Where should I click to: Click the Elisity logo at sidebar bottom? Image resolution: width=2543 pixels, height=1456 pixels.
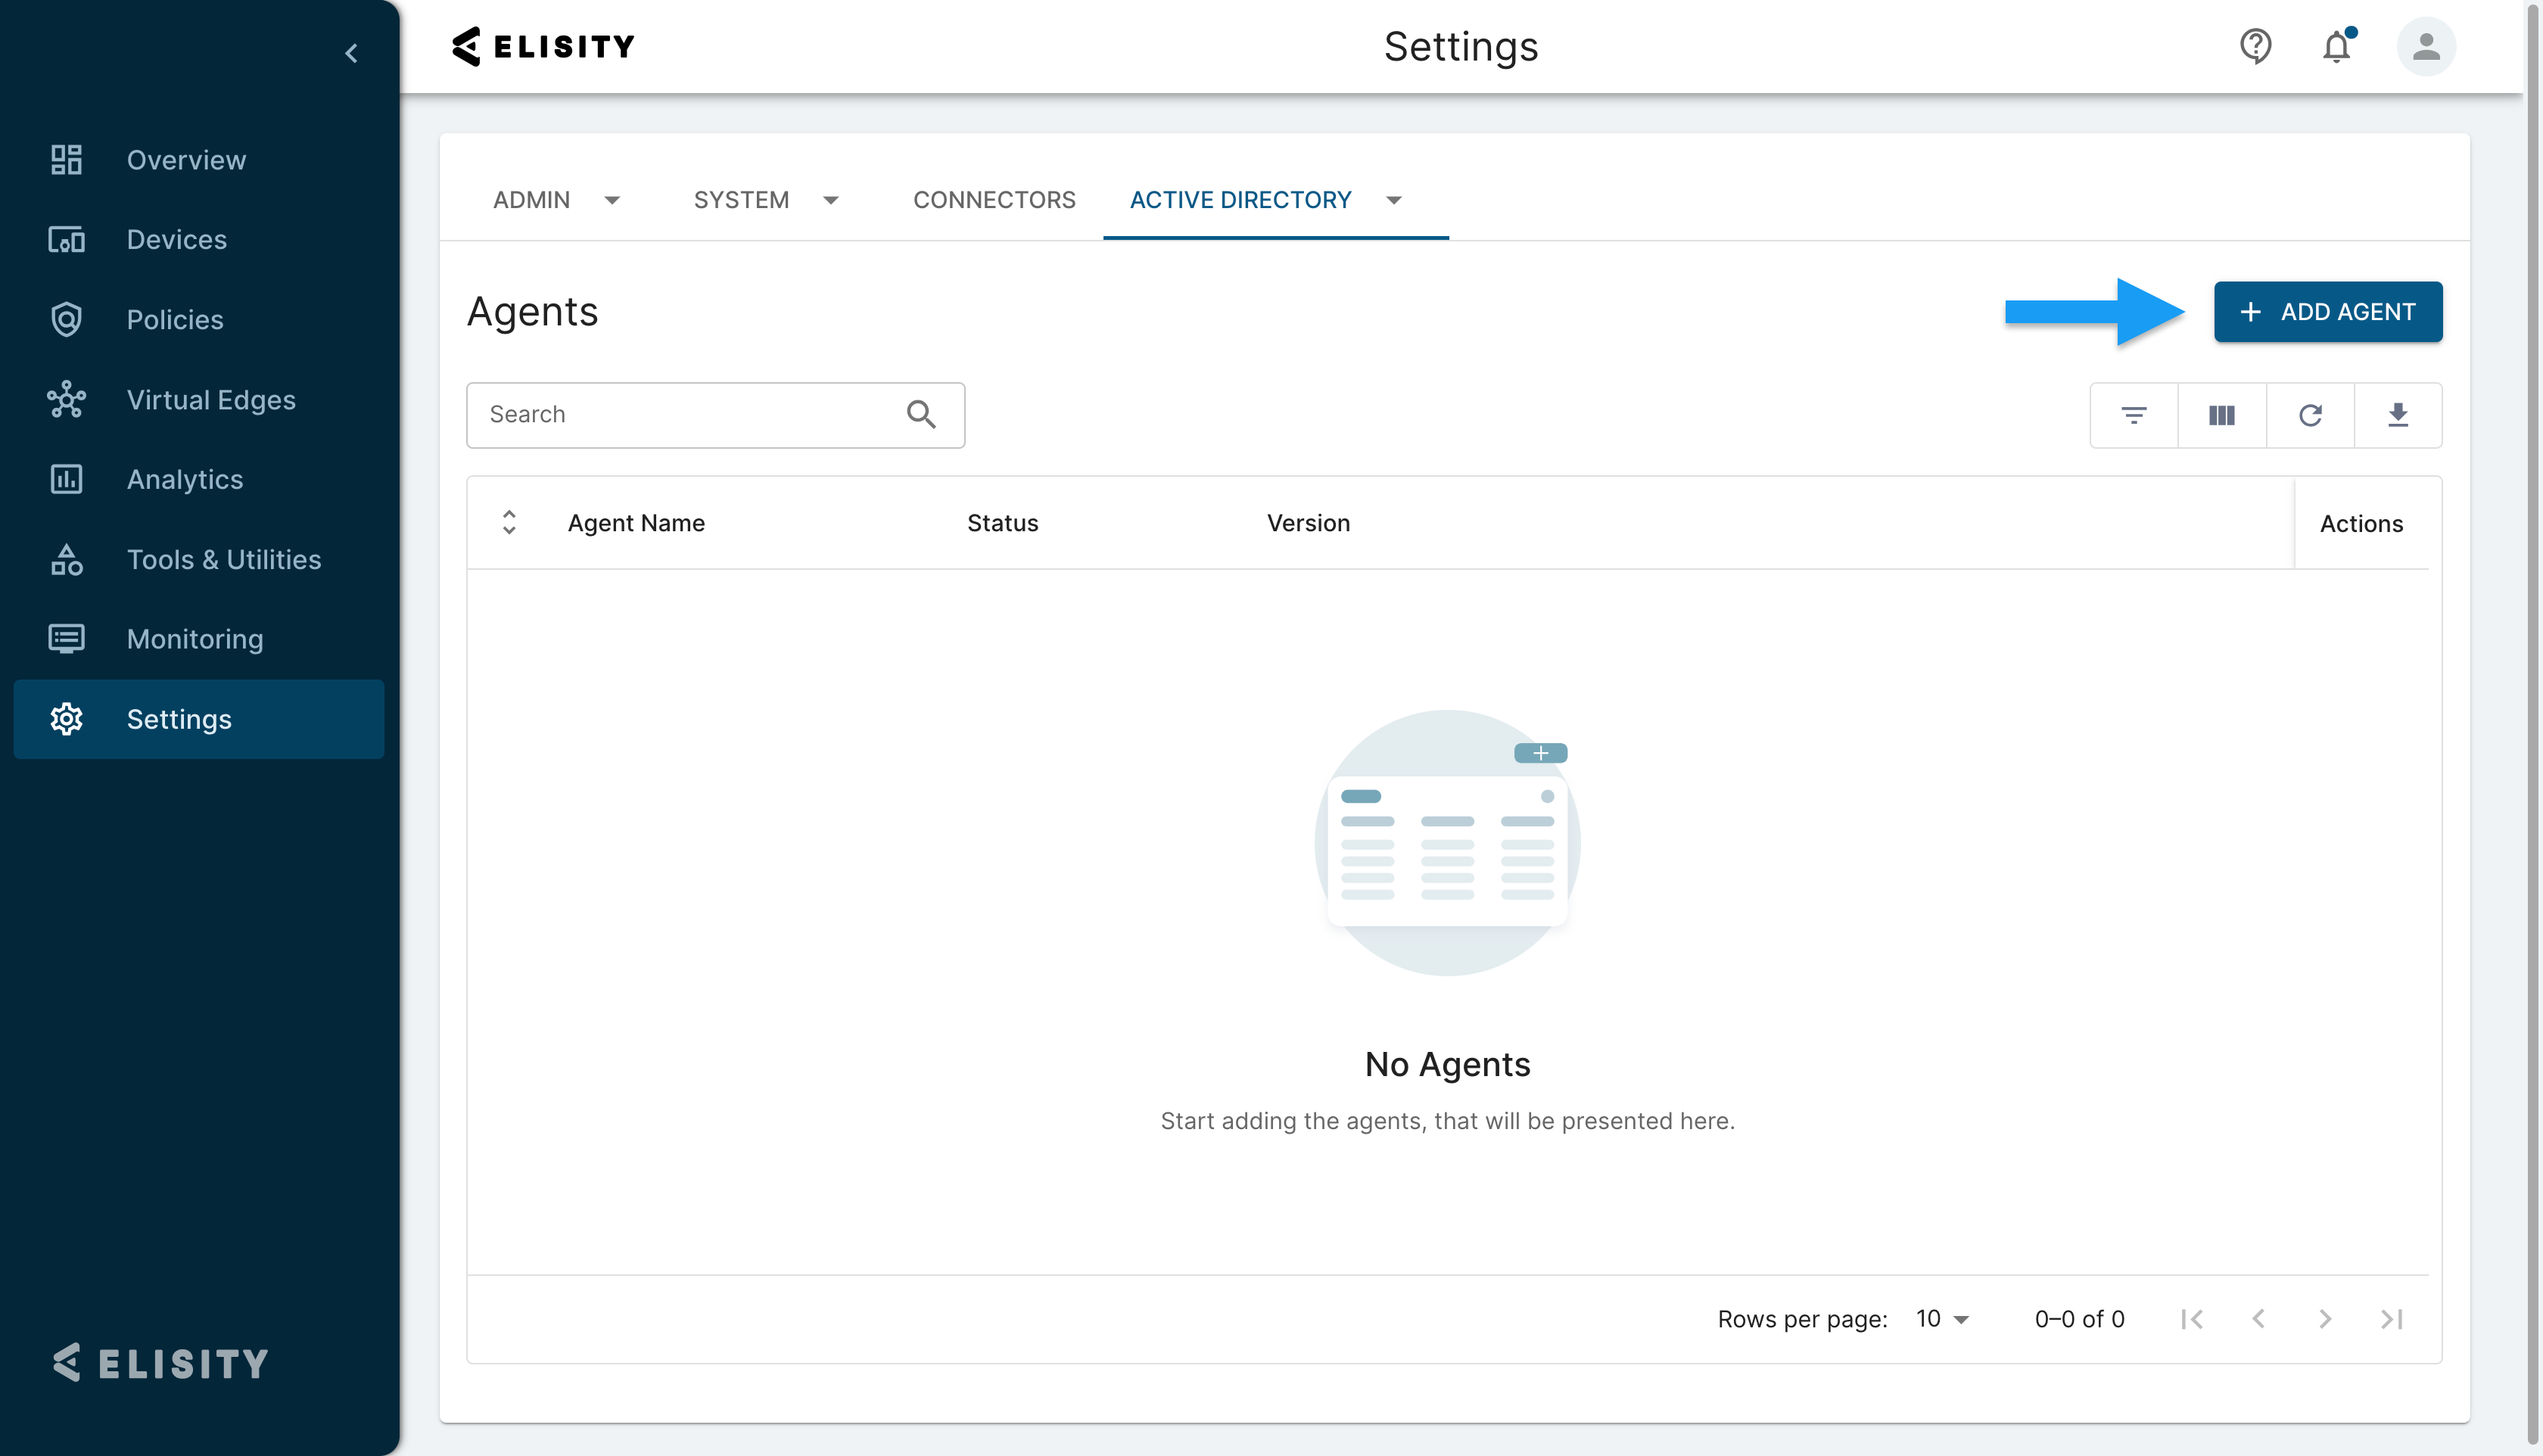coord(160,1363)
